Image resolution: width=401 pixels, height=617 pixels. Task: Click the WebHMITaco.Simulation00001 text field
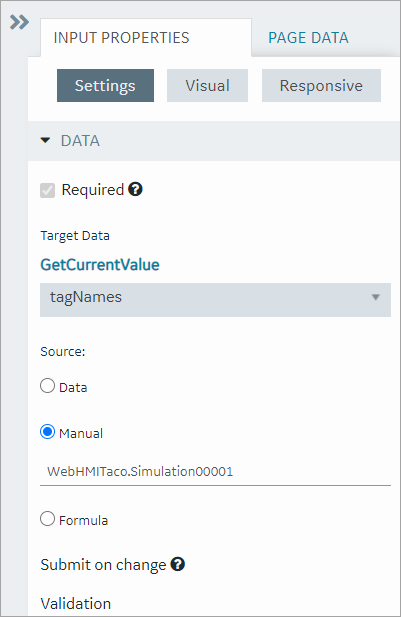tap(215, 471)
